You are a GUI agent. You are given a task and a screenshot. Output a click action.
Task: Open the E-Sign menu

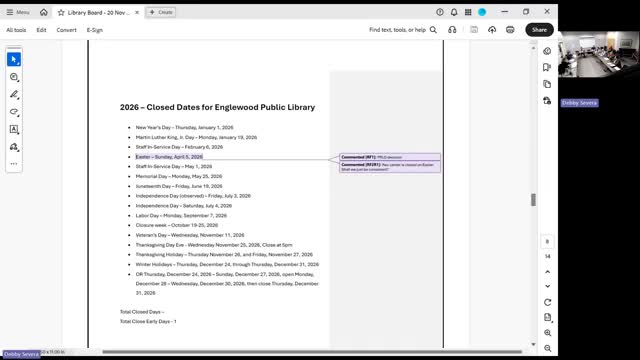point(95,30)
